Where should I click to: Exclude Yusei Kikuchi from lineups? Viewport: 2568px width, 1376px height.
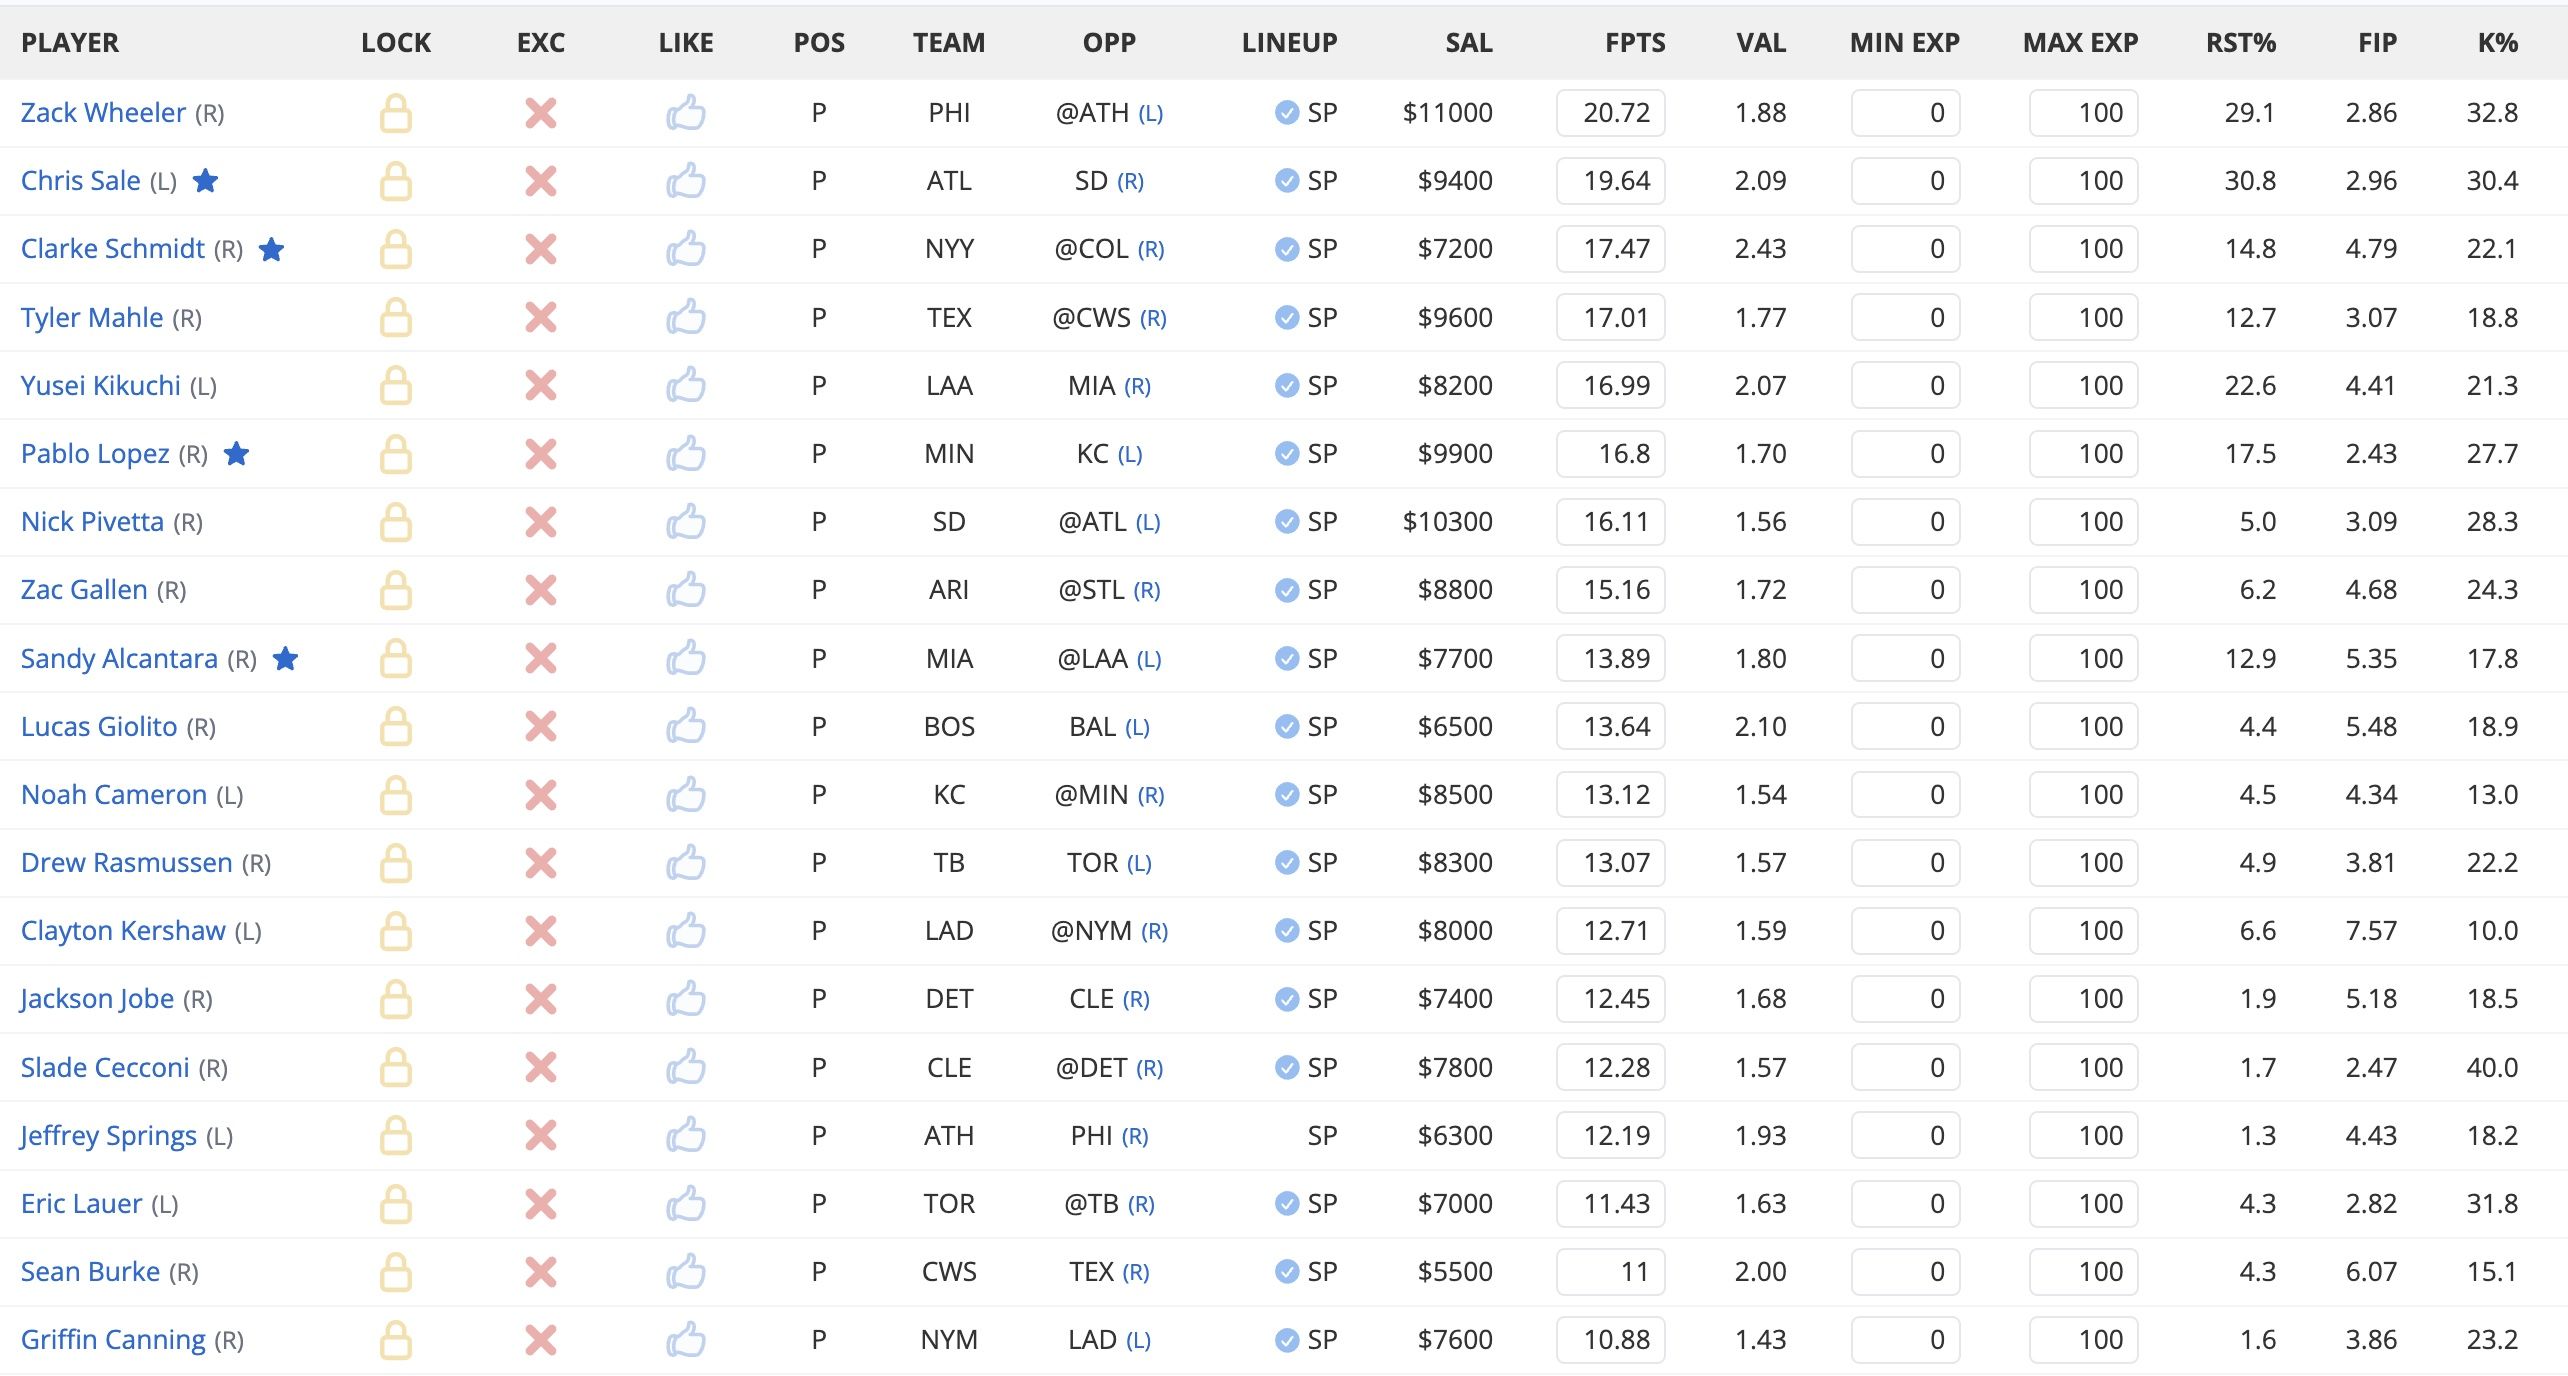(x=541, y=386)
